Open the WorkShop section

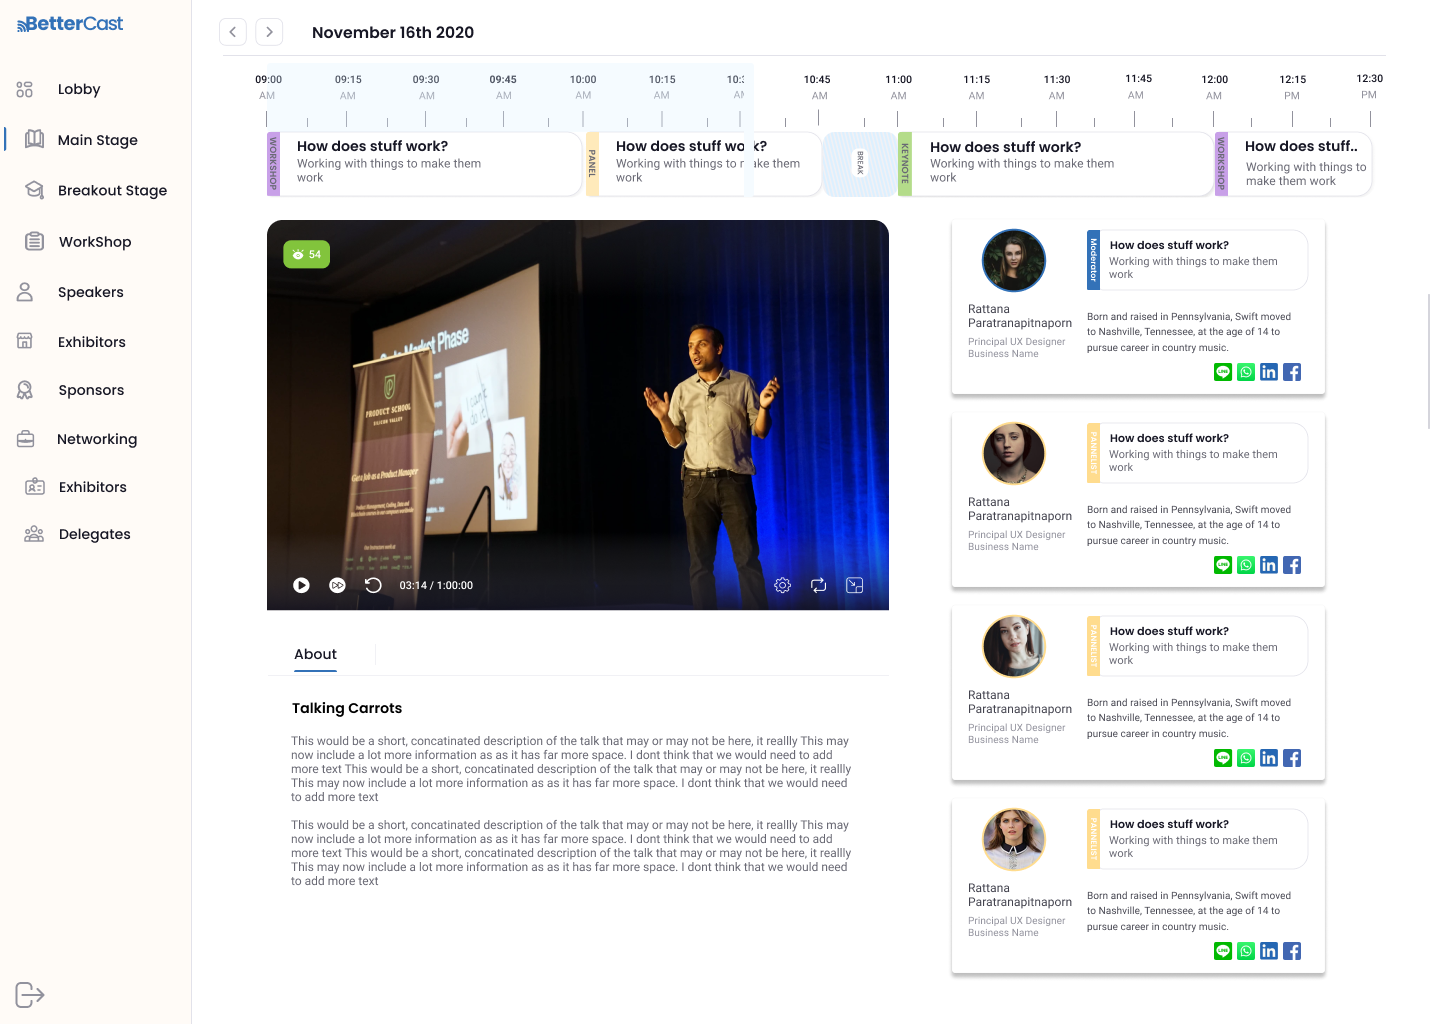95,242
